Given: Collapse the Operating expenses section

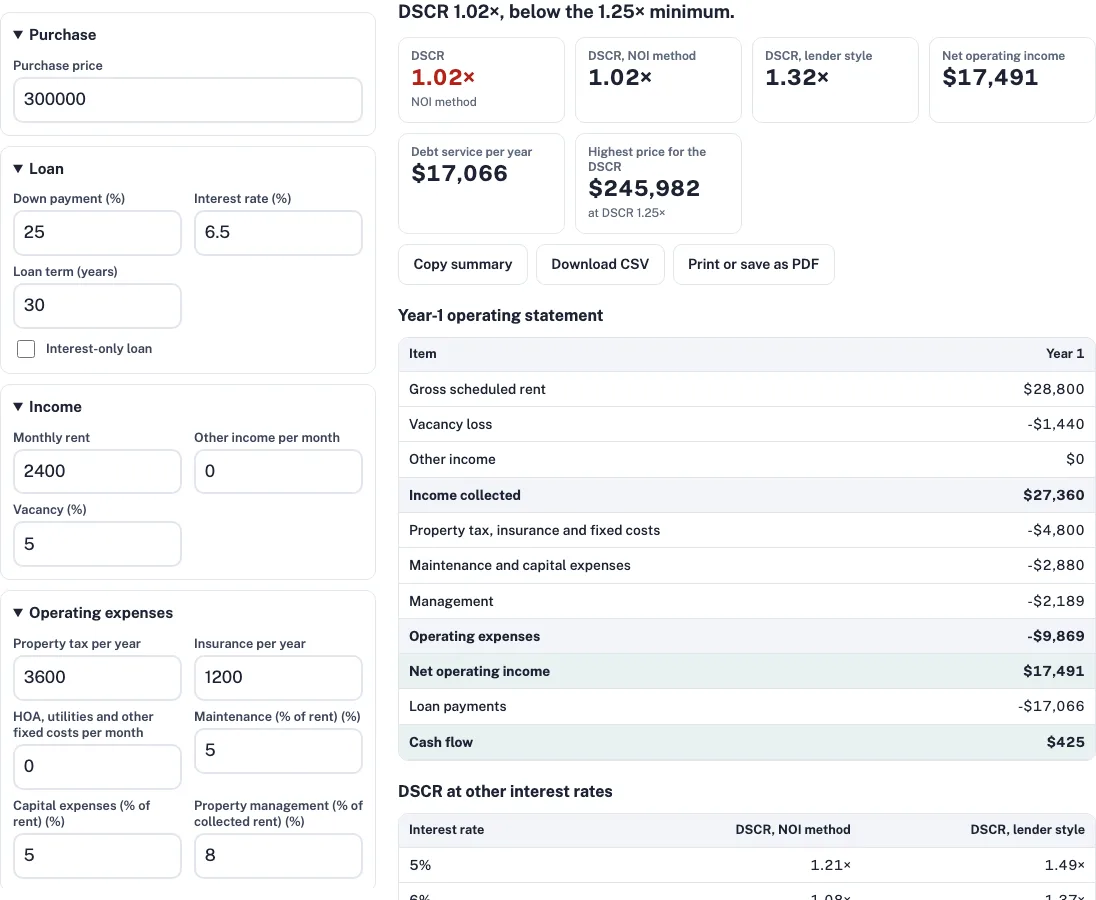Looking at the screenshot, I should (x=93, y=613).
